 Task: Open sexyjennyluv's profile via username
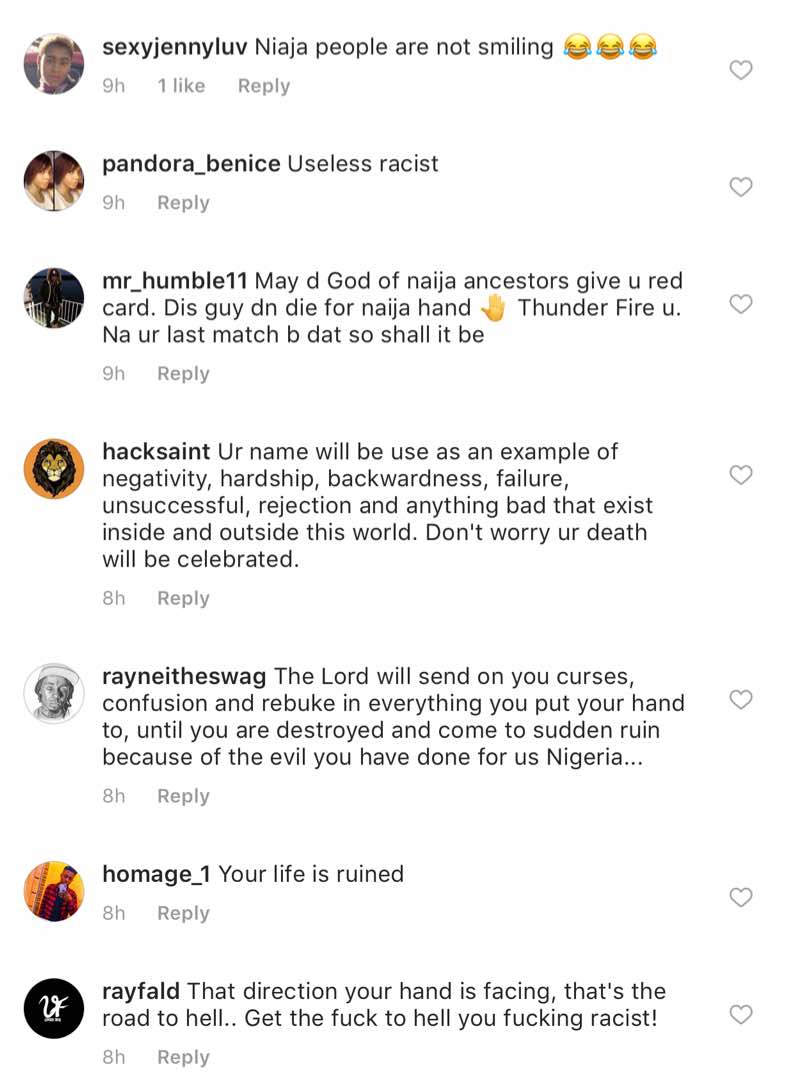[x=175, y=46]
